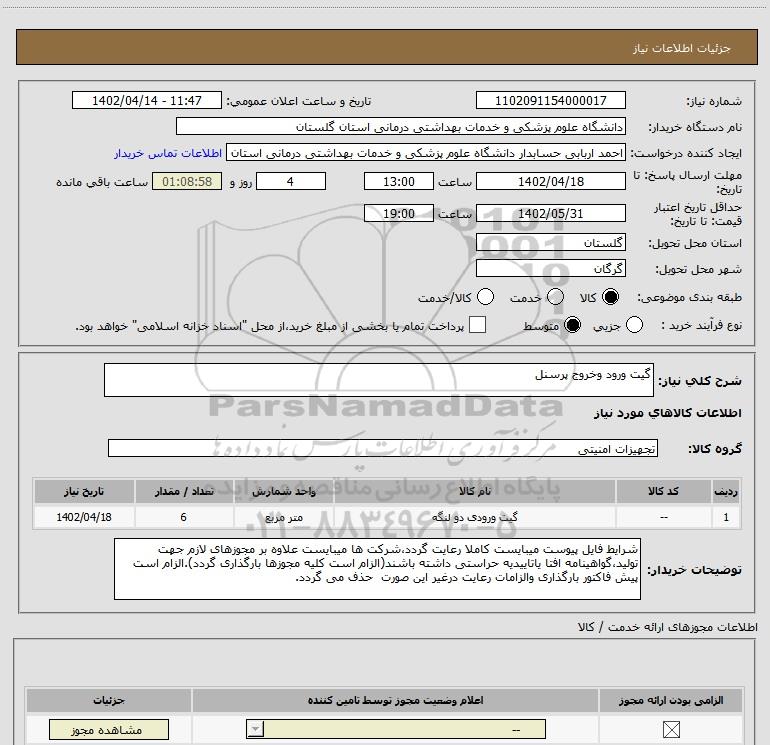This screenshot has width=770, height=745.
Task: Click the need number field 1102091154000017
Action: (x=550, y=101)
